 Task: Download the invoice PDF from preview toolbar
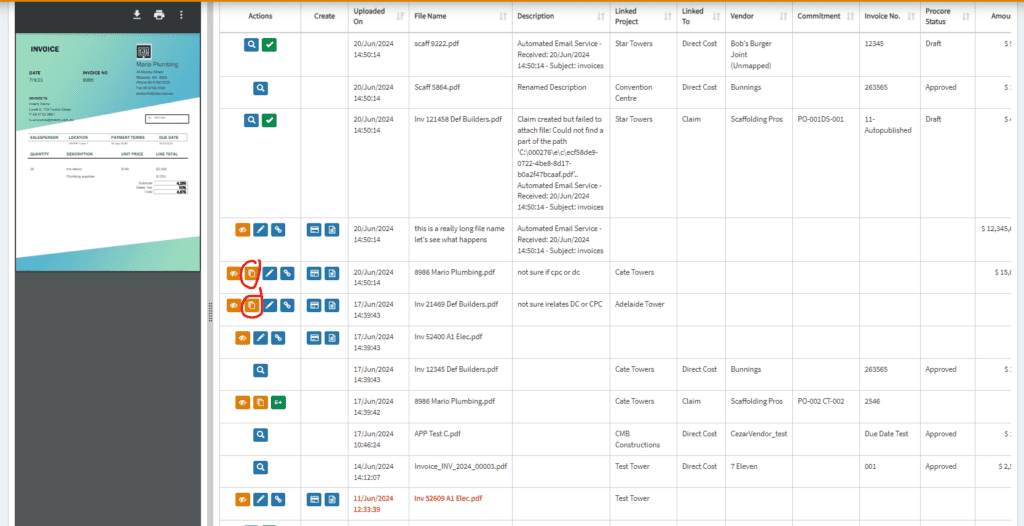(x=137, y=15)
